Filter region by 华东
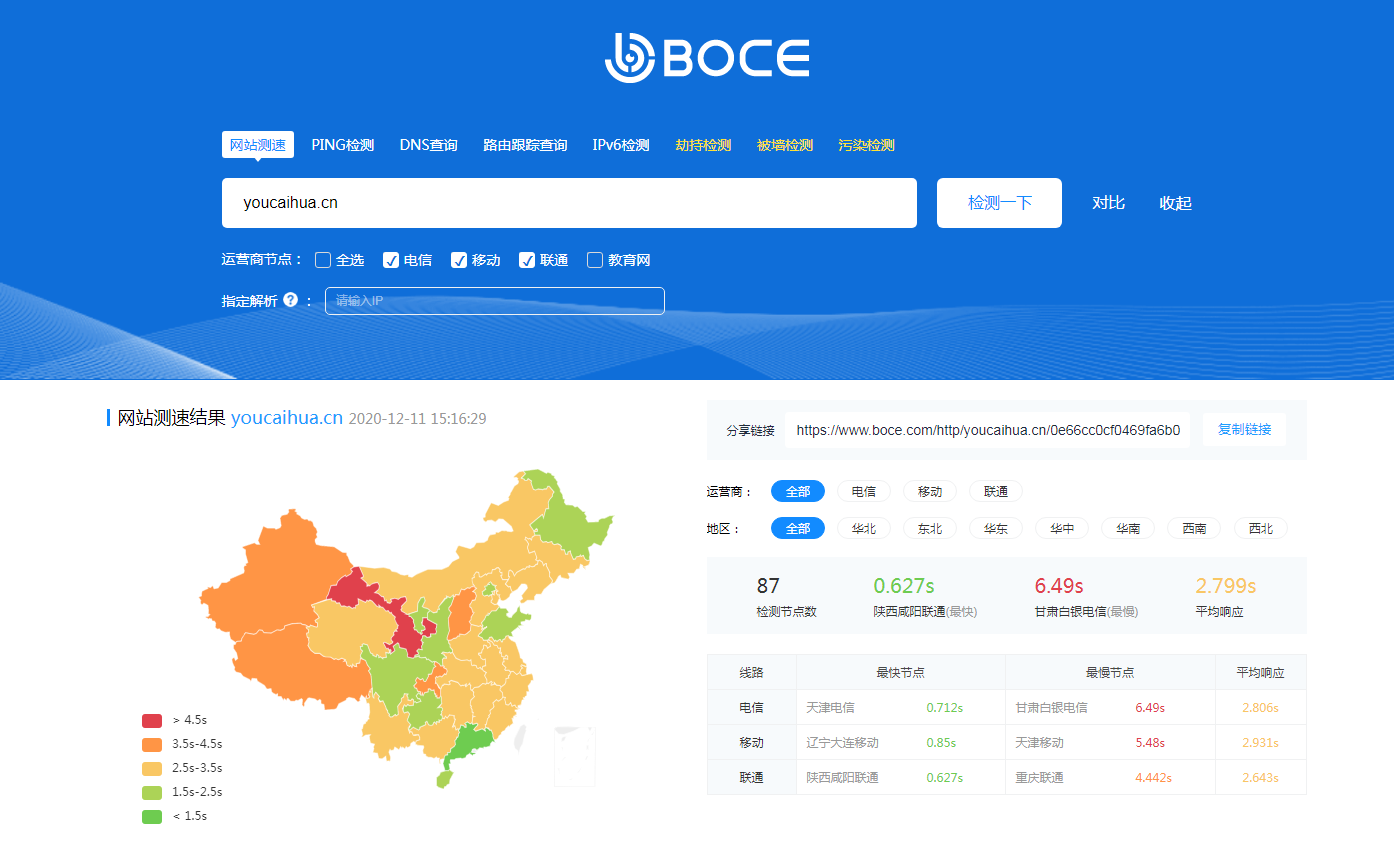Screen dimensions: 1394x844 (995, 528)
